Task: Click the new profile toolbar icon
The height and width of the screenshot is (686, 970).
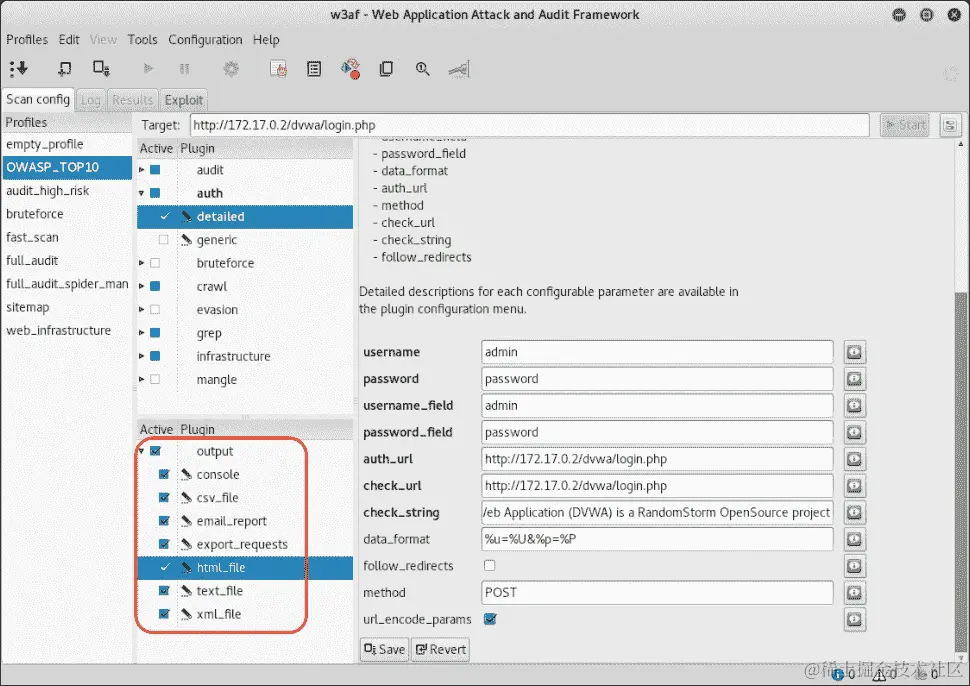Action: [x=64, y=68]
